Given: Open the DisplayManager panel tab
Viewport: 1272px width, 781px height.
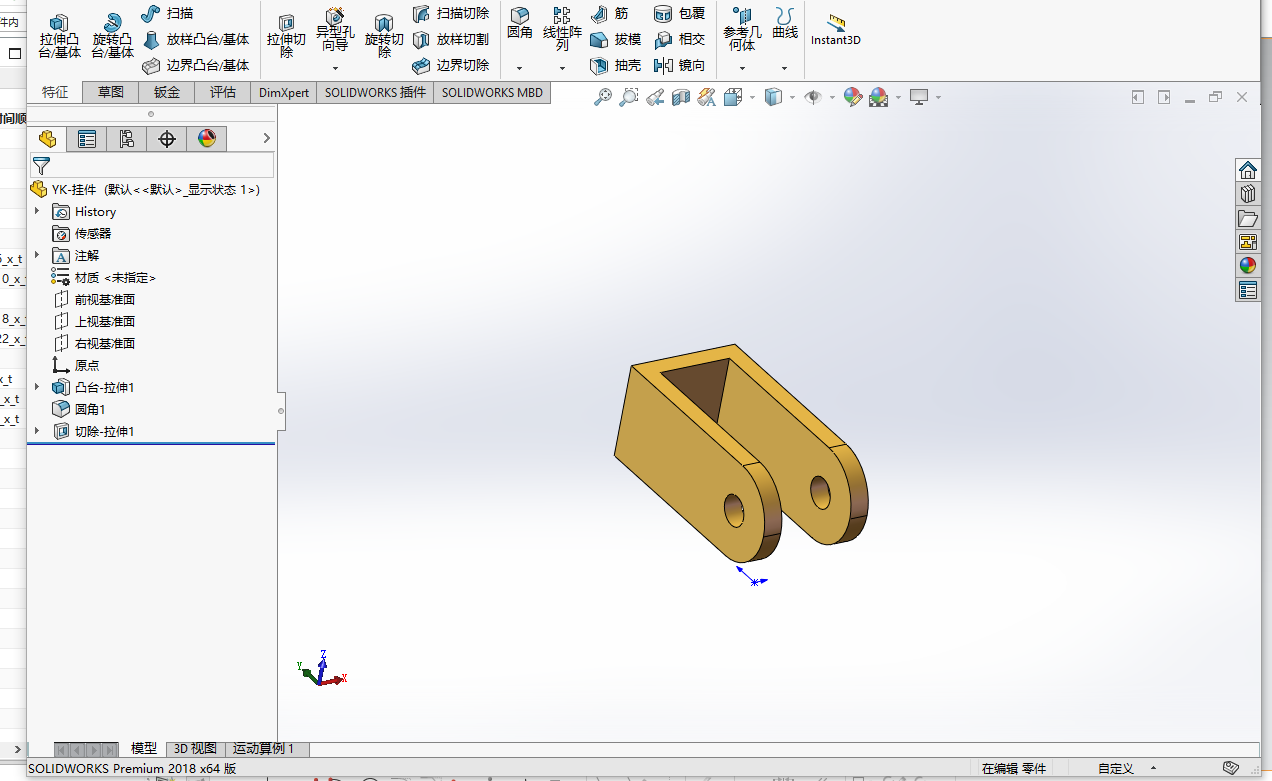Looking at the screenshot, I should pos(207,139).
